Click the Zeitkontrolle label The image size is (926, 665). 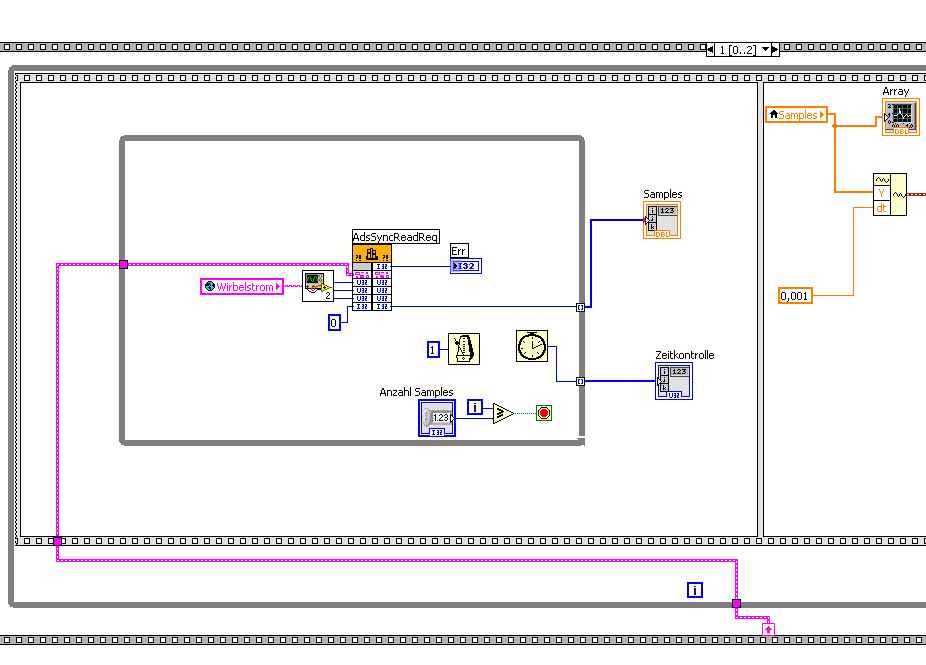(x=684, y=355)
